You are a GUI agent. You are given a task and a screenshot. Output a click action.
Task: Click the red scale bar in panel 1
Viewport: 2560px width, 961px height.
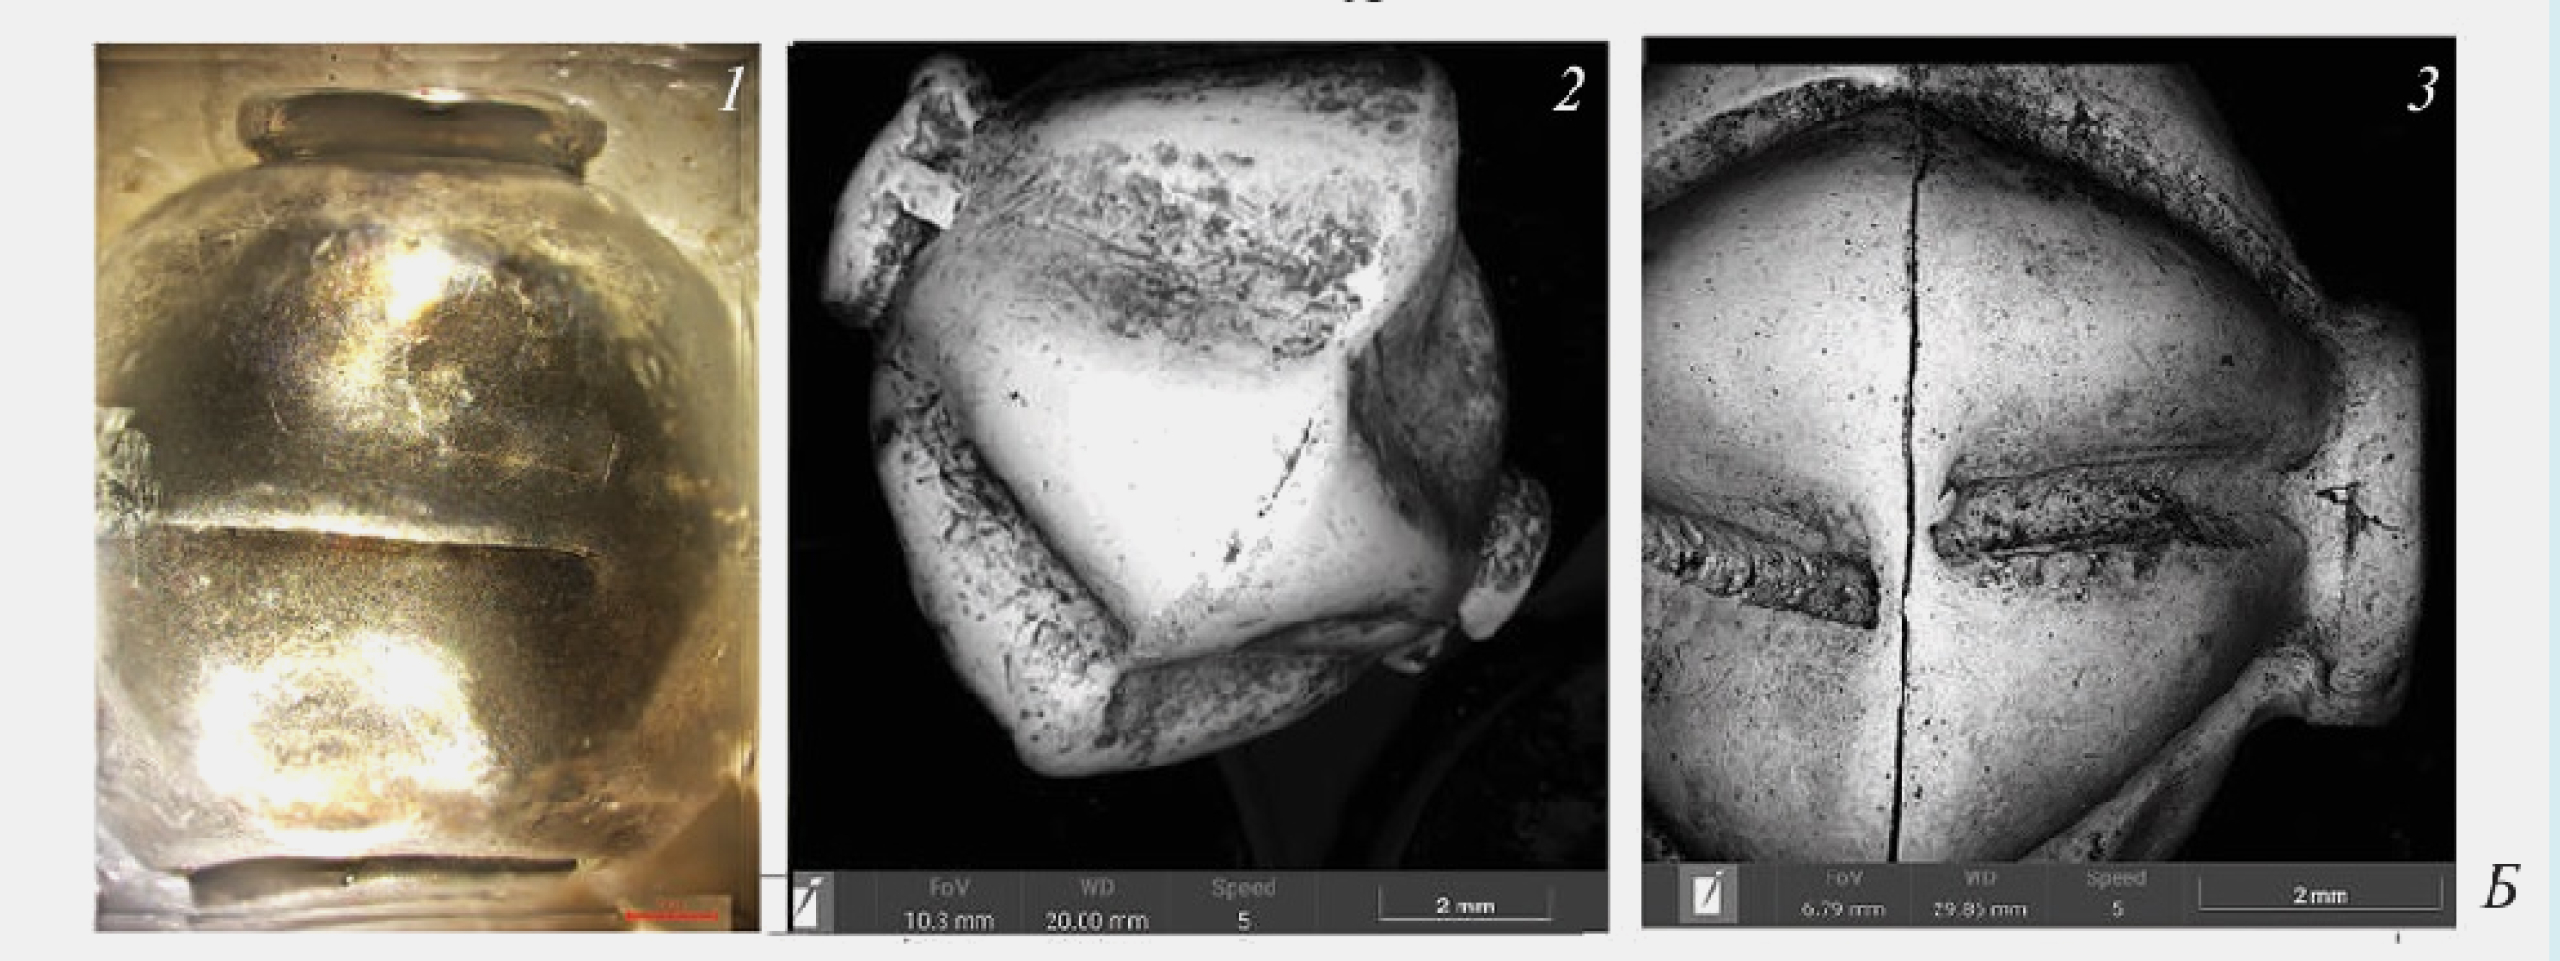[x=671, y=915]
